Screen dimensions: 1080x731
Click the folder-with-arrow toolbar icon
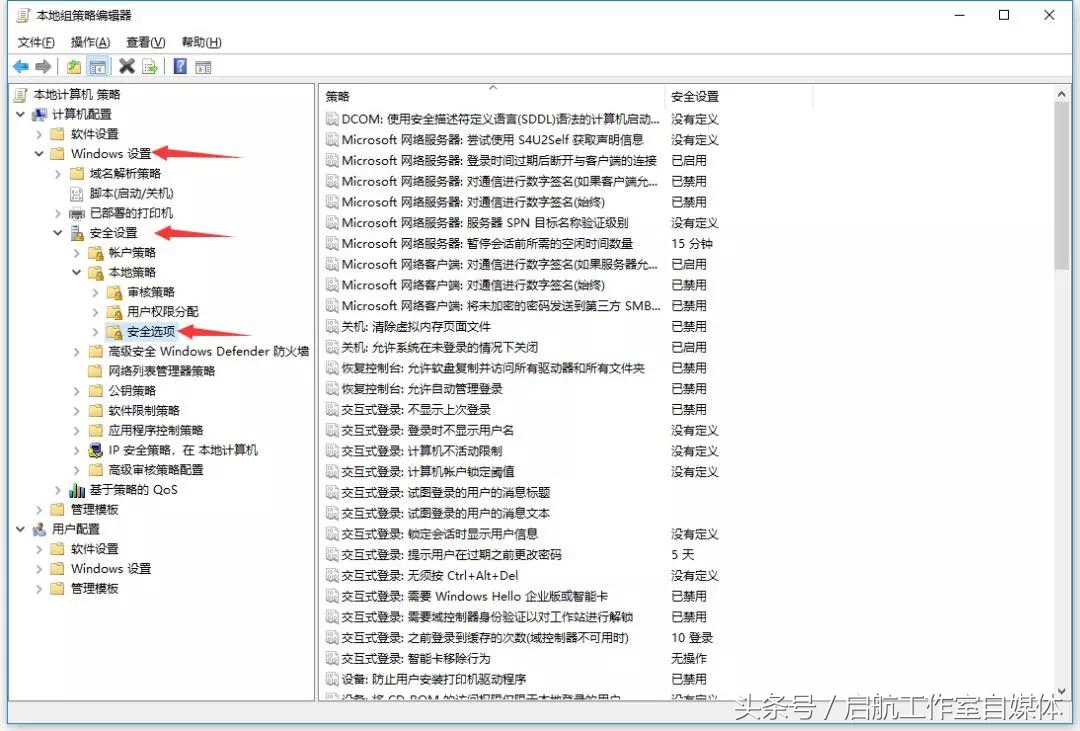75,66
